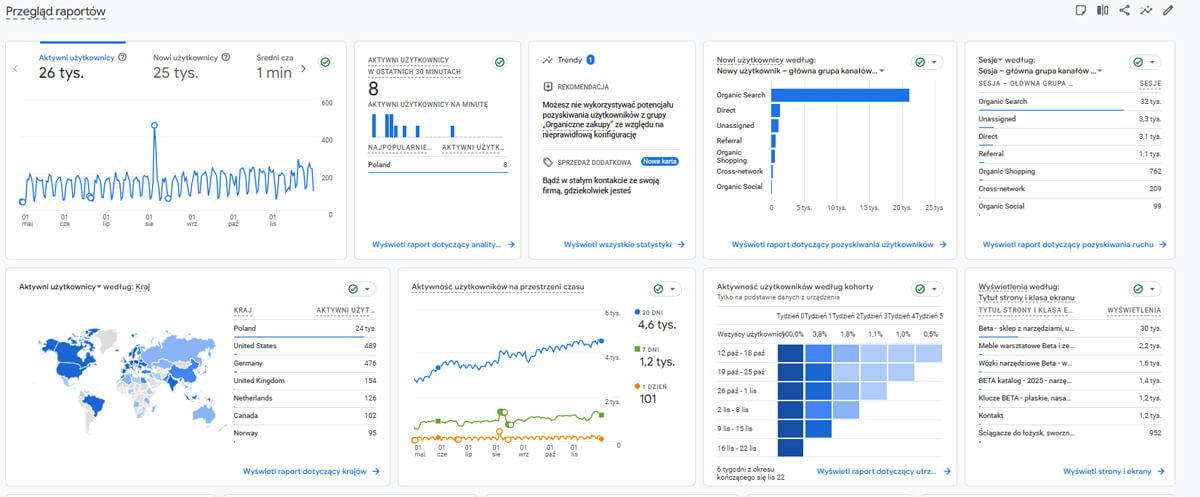Click the compare data columns icon
This screenshot has height=497, width=1200.
(1102, 11)
